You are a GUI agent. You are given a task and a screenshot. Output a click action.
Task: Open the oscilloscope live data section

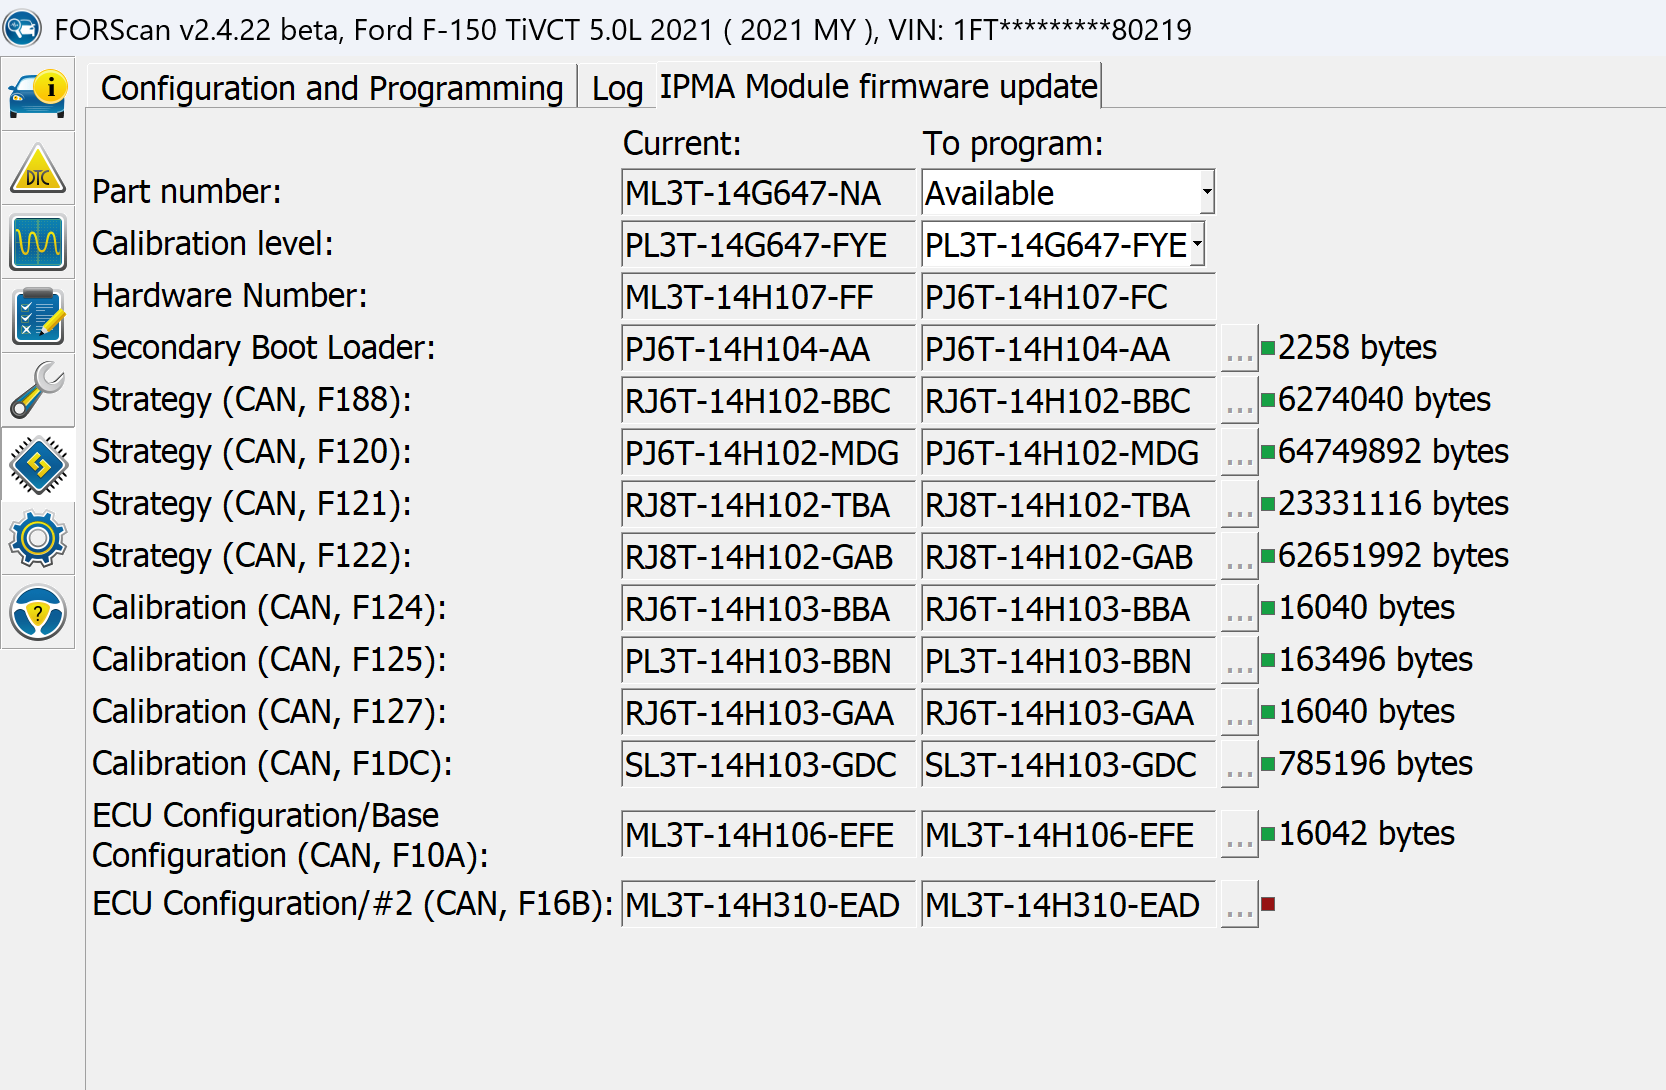click(38, 242)
